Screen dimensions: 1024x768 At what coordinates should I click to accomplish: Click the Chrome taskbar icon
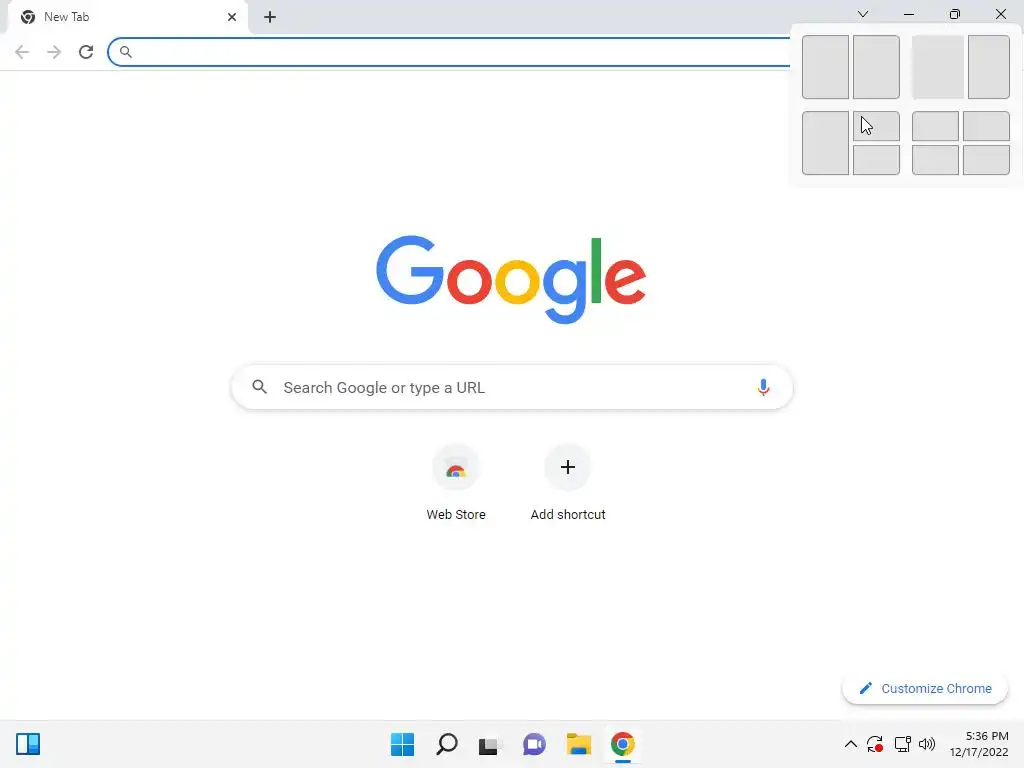click(x=623, y=744)
